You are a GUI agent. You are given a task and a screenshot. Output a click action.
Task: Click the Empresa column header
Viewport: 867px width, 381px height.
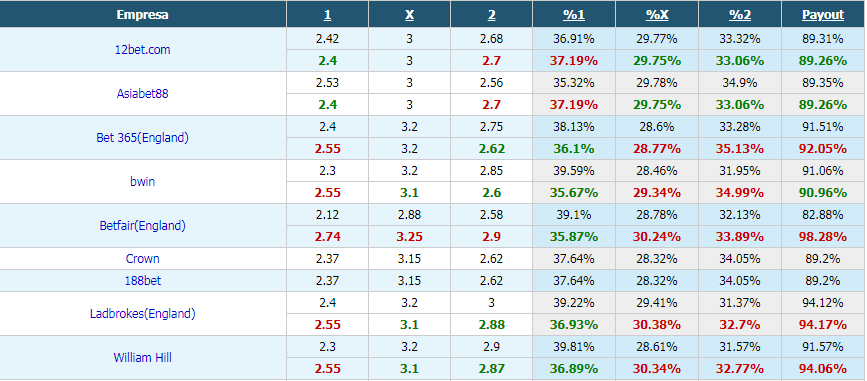[143, 15]
